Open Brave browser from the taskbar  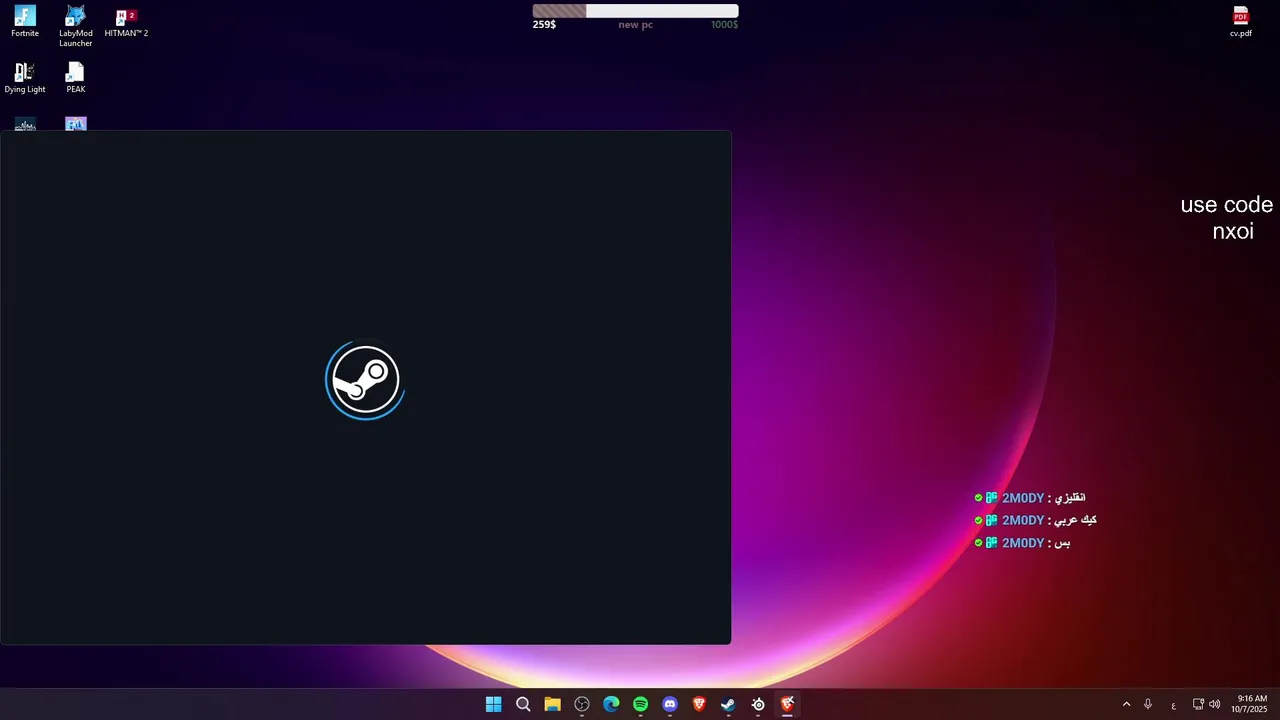[699, 704]
